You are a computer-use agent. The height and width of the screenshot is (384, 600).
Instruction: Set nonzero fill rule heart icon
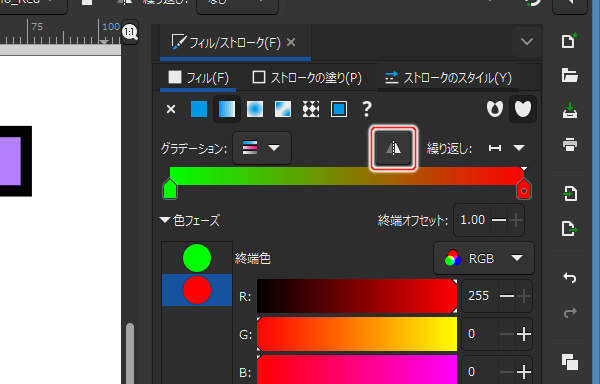tap(523, 109)
